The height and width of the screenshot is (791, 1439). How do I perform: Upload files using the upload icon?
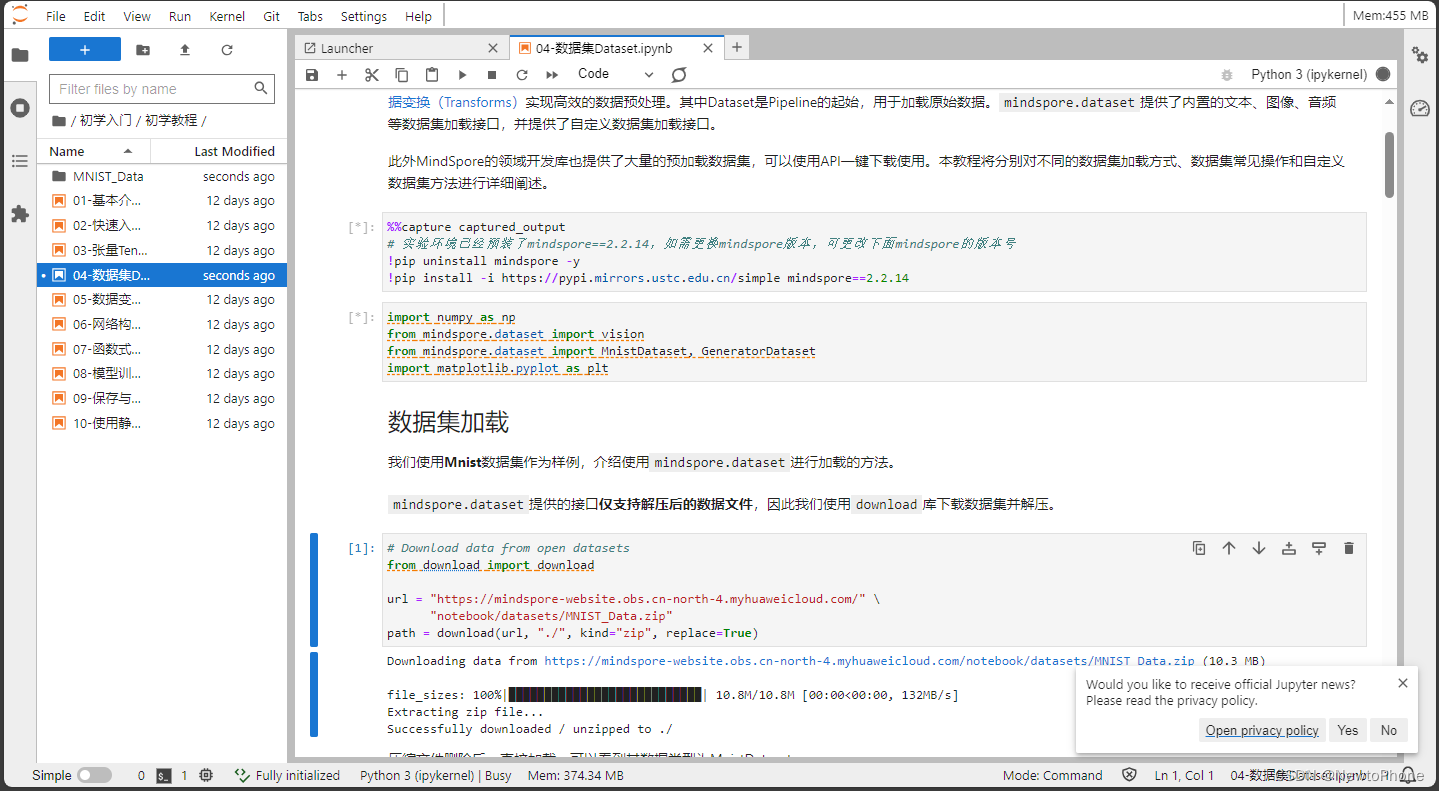(185, 49)
